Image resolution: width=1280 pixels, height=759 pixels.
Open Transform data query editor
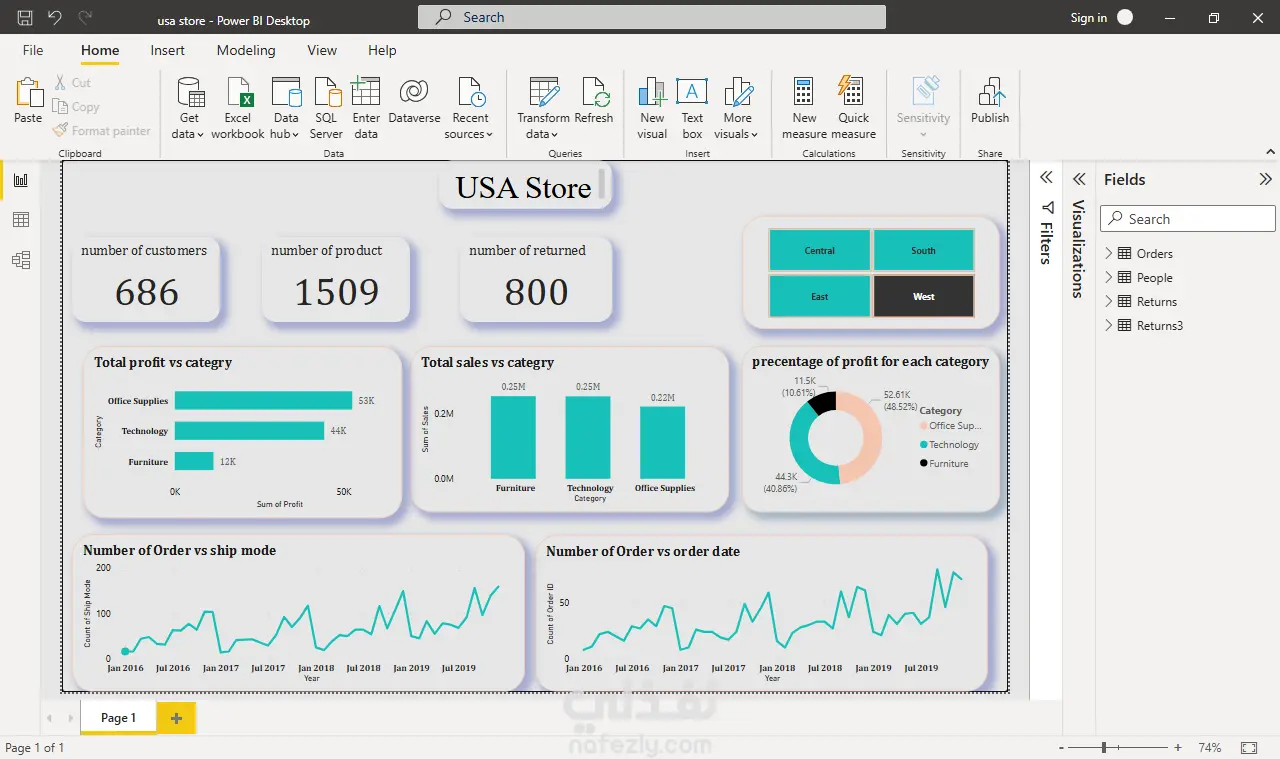(x=543, y=108)
